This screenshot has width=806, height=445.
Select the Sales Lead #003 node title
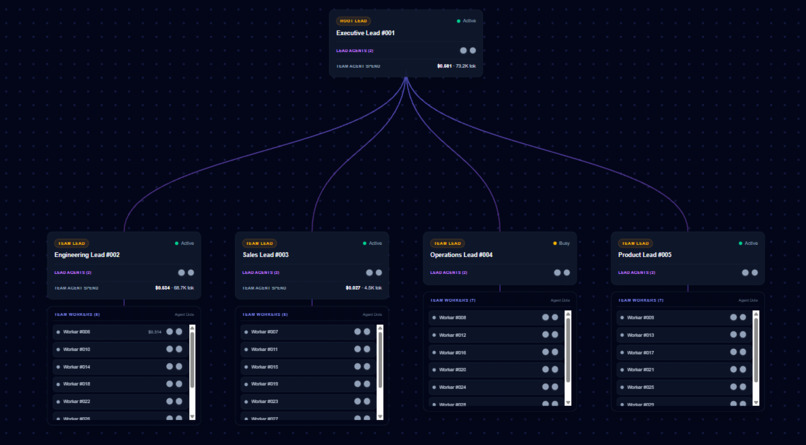pyautogui.click(x=265, y=255)
